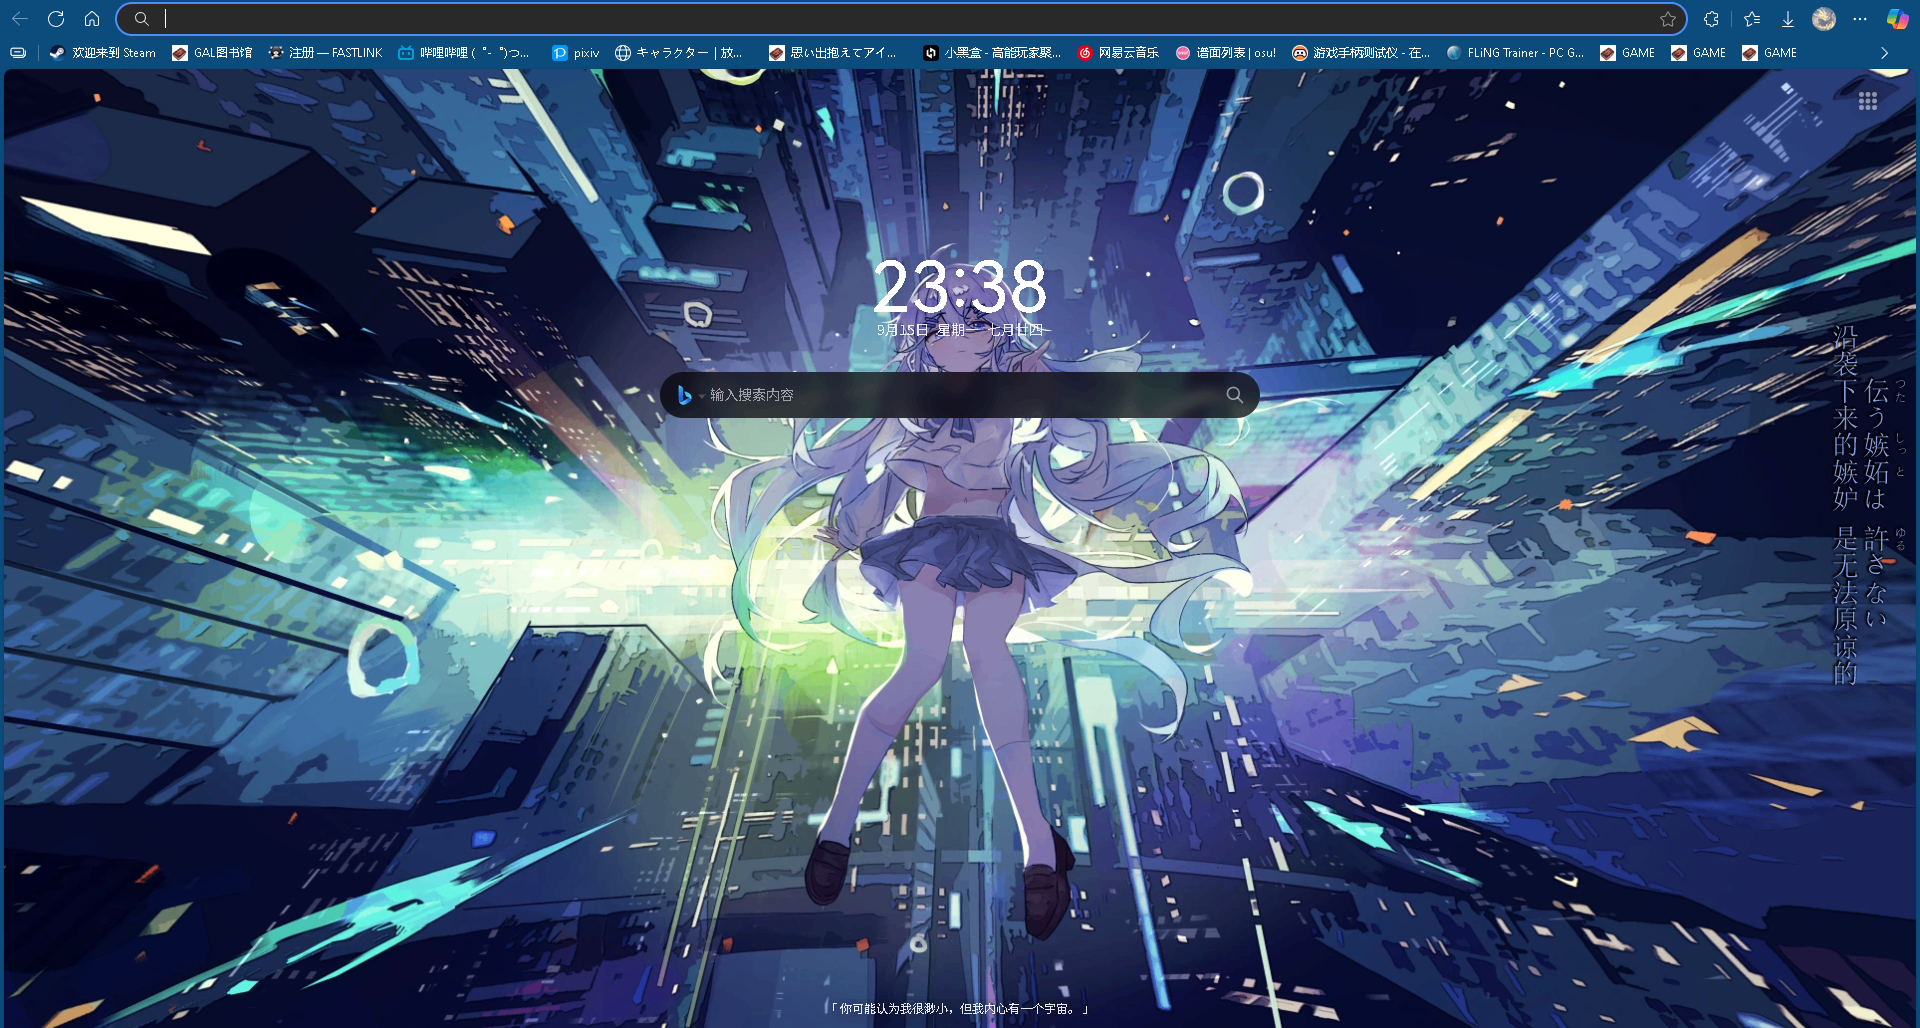This screenshot has width=1920, height=1028.
Task: Open the pixiv bookmark
Action: click(x=576, y=53)
